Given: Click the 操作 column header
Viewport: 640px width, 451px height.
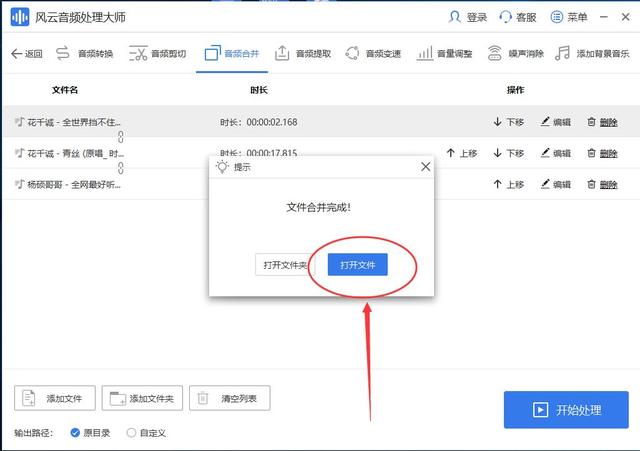Looking at the screenshot, I should click(x=515, y=90).
